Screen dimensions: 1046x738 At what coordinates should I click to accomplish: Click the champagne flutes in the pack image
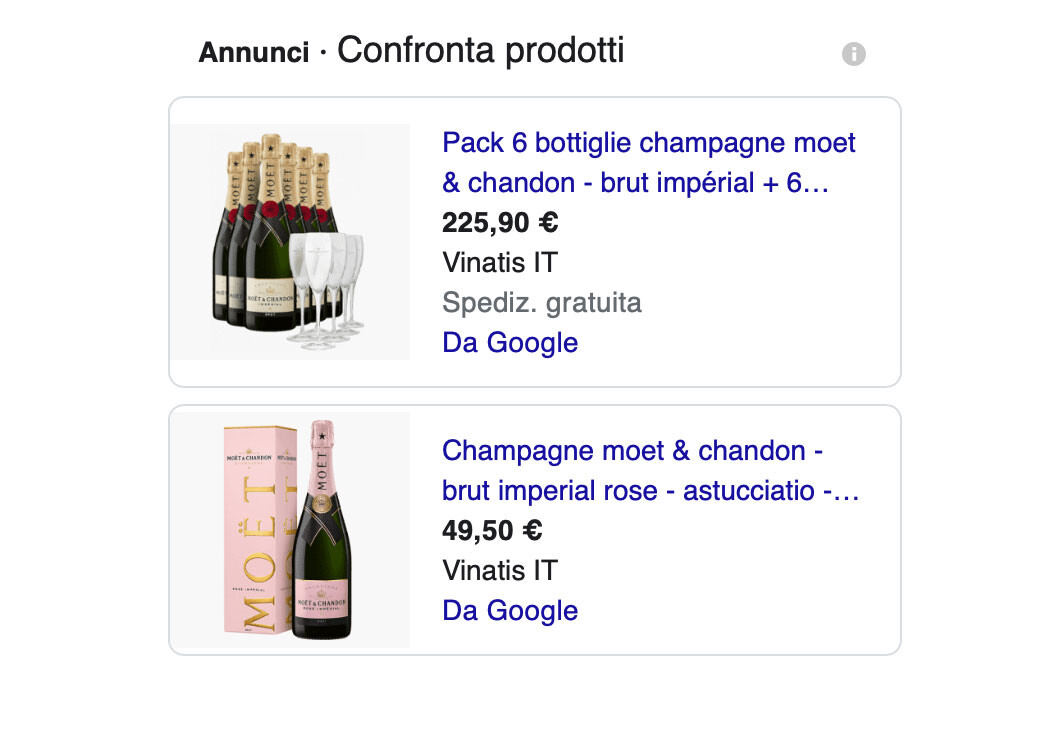coord(327,288)
